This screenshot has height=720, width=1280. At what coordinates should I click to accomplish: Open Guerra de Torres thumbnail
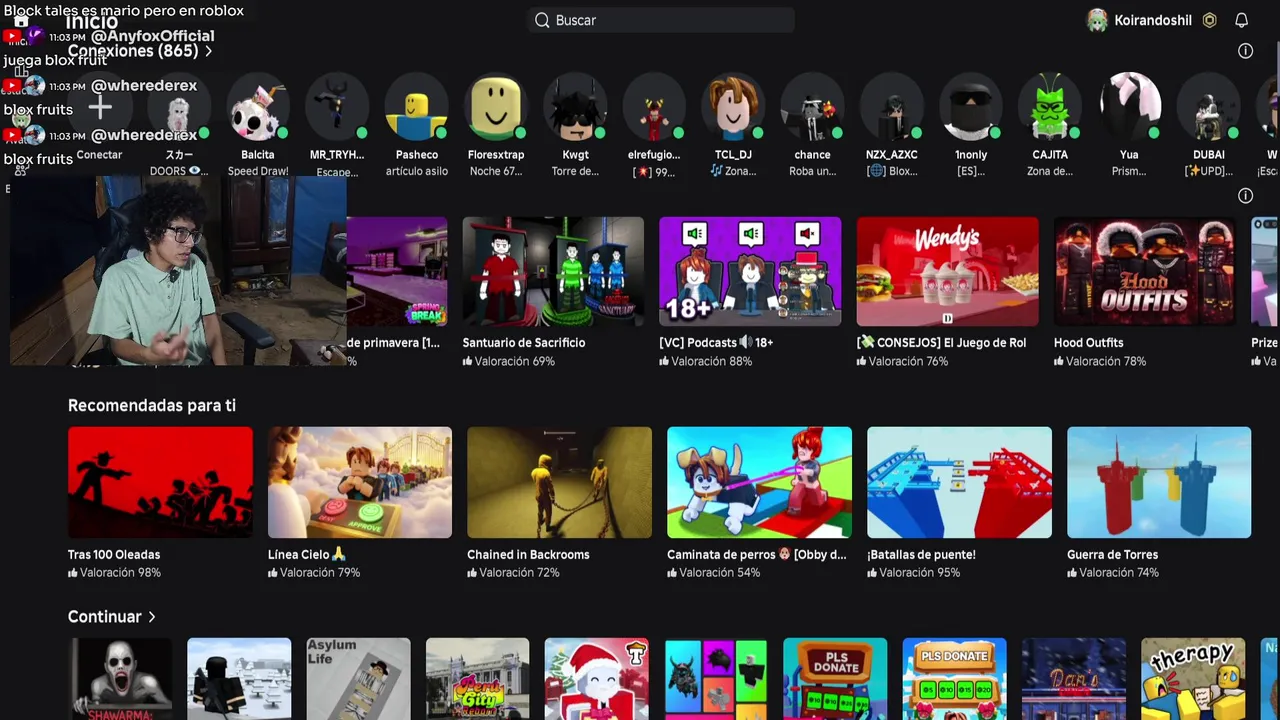click(1159, 482)
